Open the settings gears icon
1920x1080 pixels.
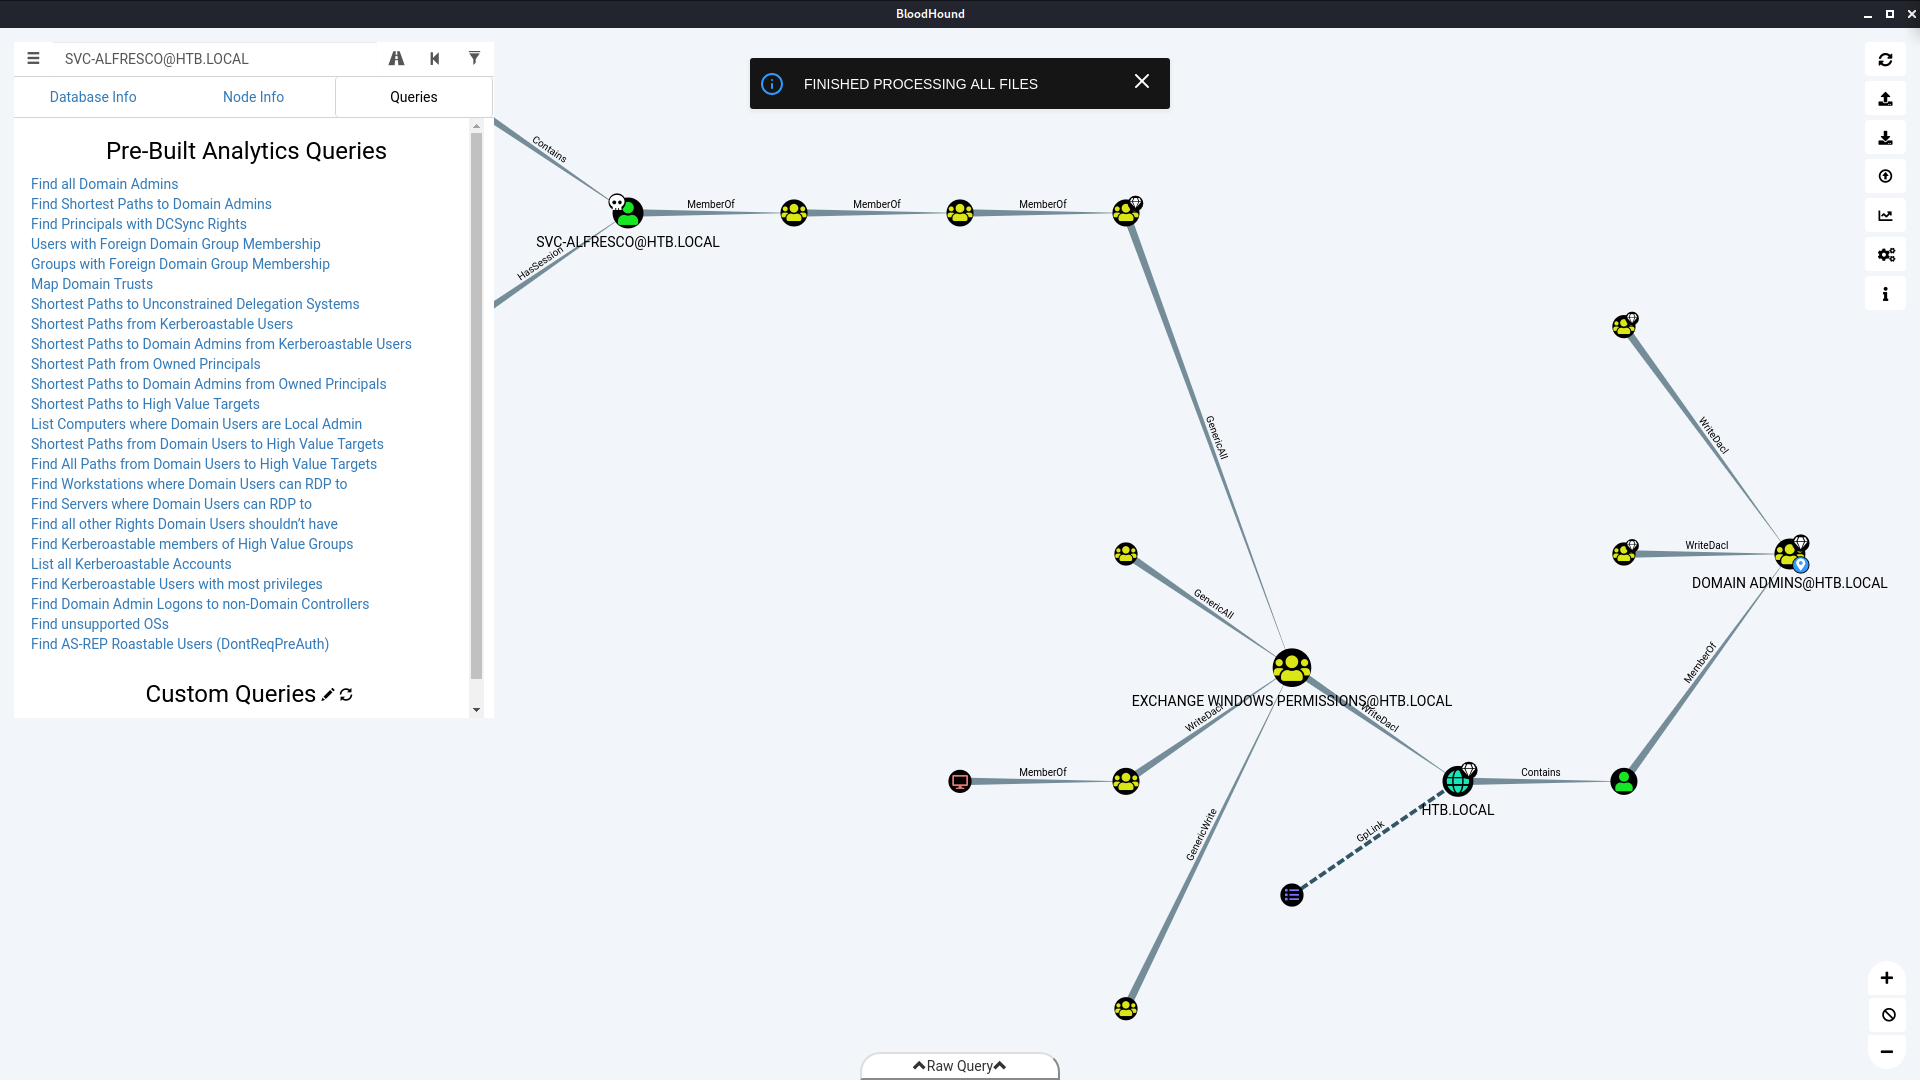[1885, 255]
